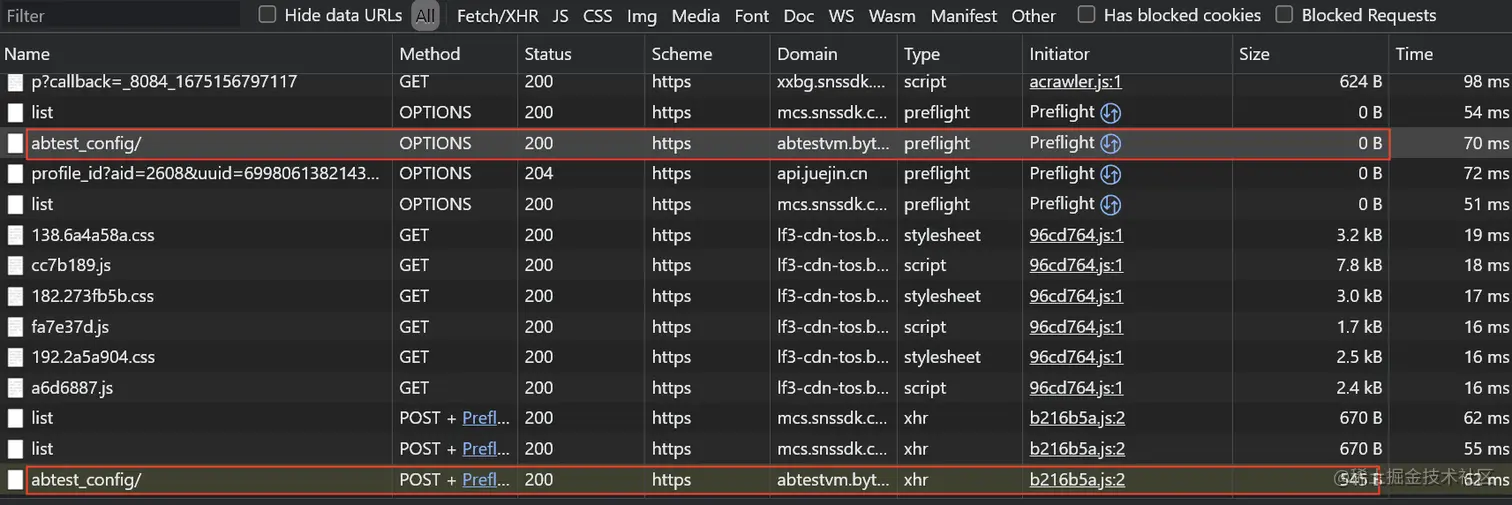Image resolution: width=1512 pixels, height=505 pixels.
Task: Click the file icon of 182.273fb5b.css
Action: coord(15,297)
